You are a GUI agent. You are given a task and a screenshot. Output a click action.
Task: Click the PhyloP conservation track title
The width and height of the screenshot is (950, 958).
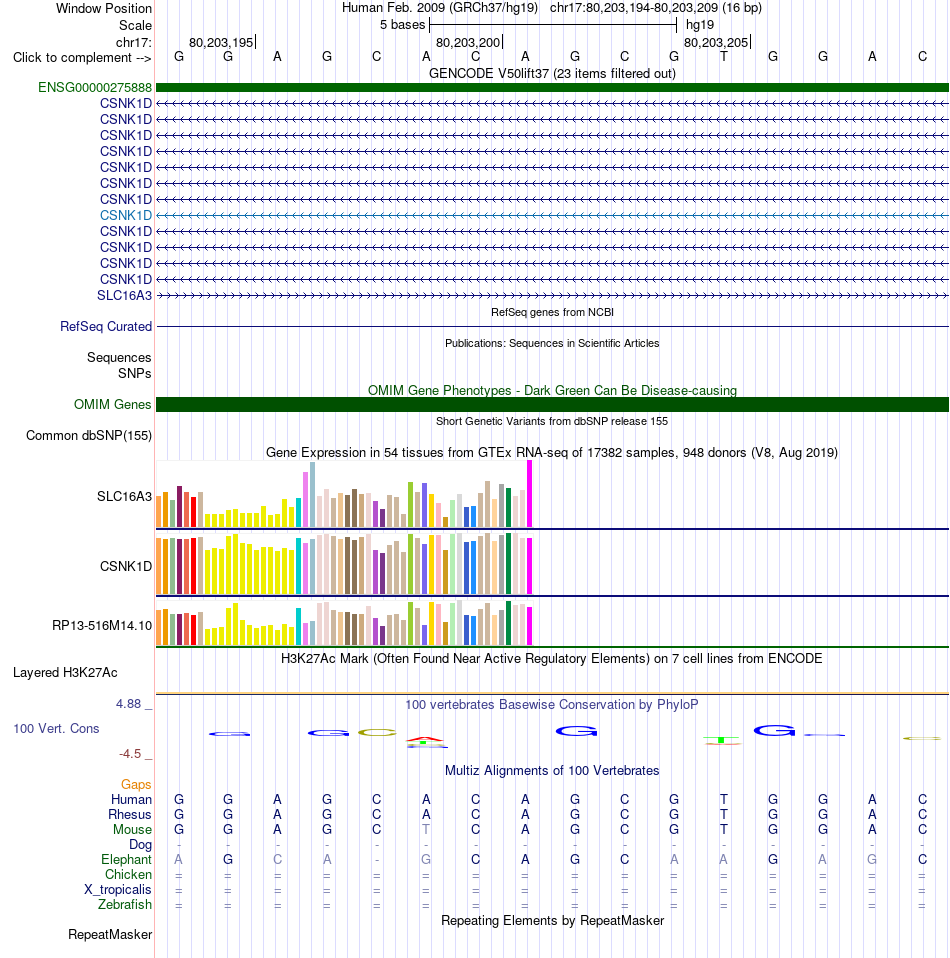[x=552, y=704]
